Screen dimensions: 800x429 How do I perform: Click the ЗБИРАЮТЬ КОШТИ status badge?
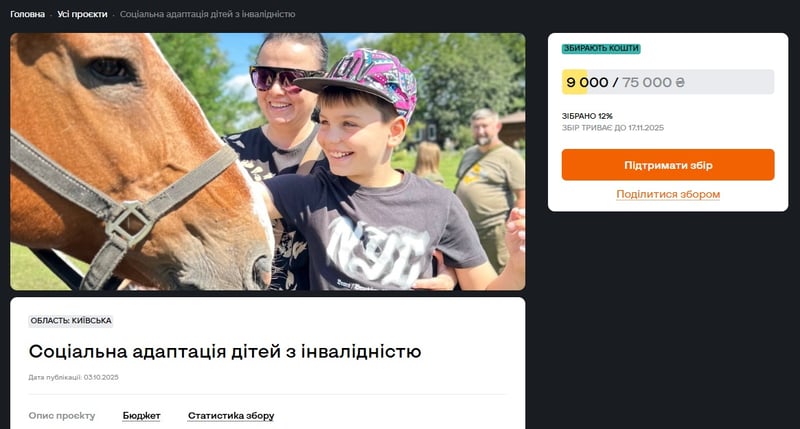(x=601, y=48)
